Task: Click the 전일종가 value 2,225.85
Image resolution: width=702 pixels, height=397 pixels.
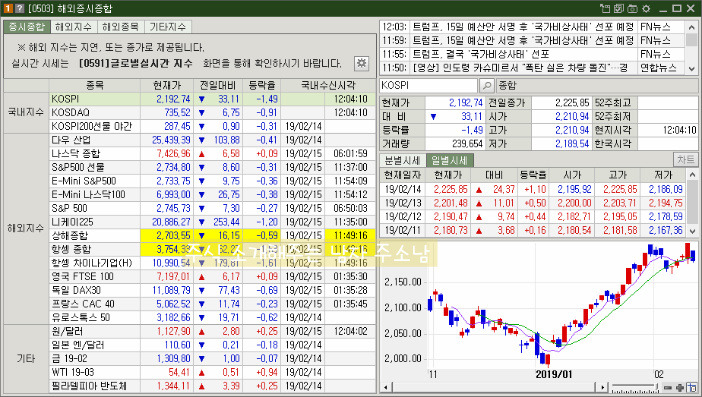Action: [572, 103]
